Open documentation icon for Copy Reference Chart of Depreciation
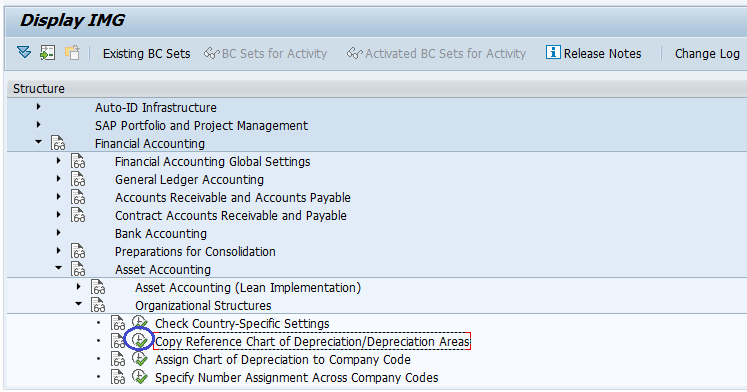Viewport: 747px width, 392px height. coord(117,341)
